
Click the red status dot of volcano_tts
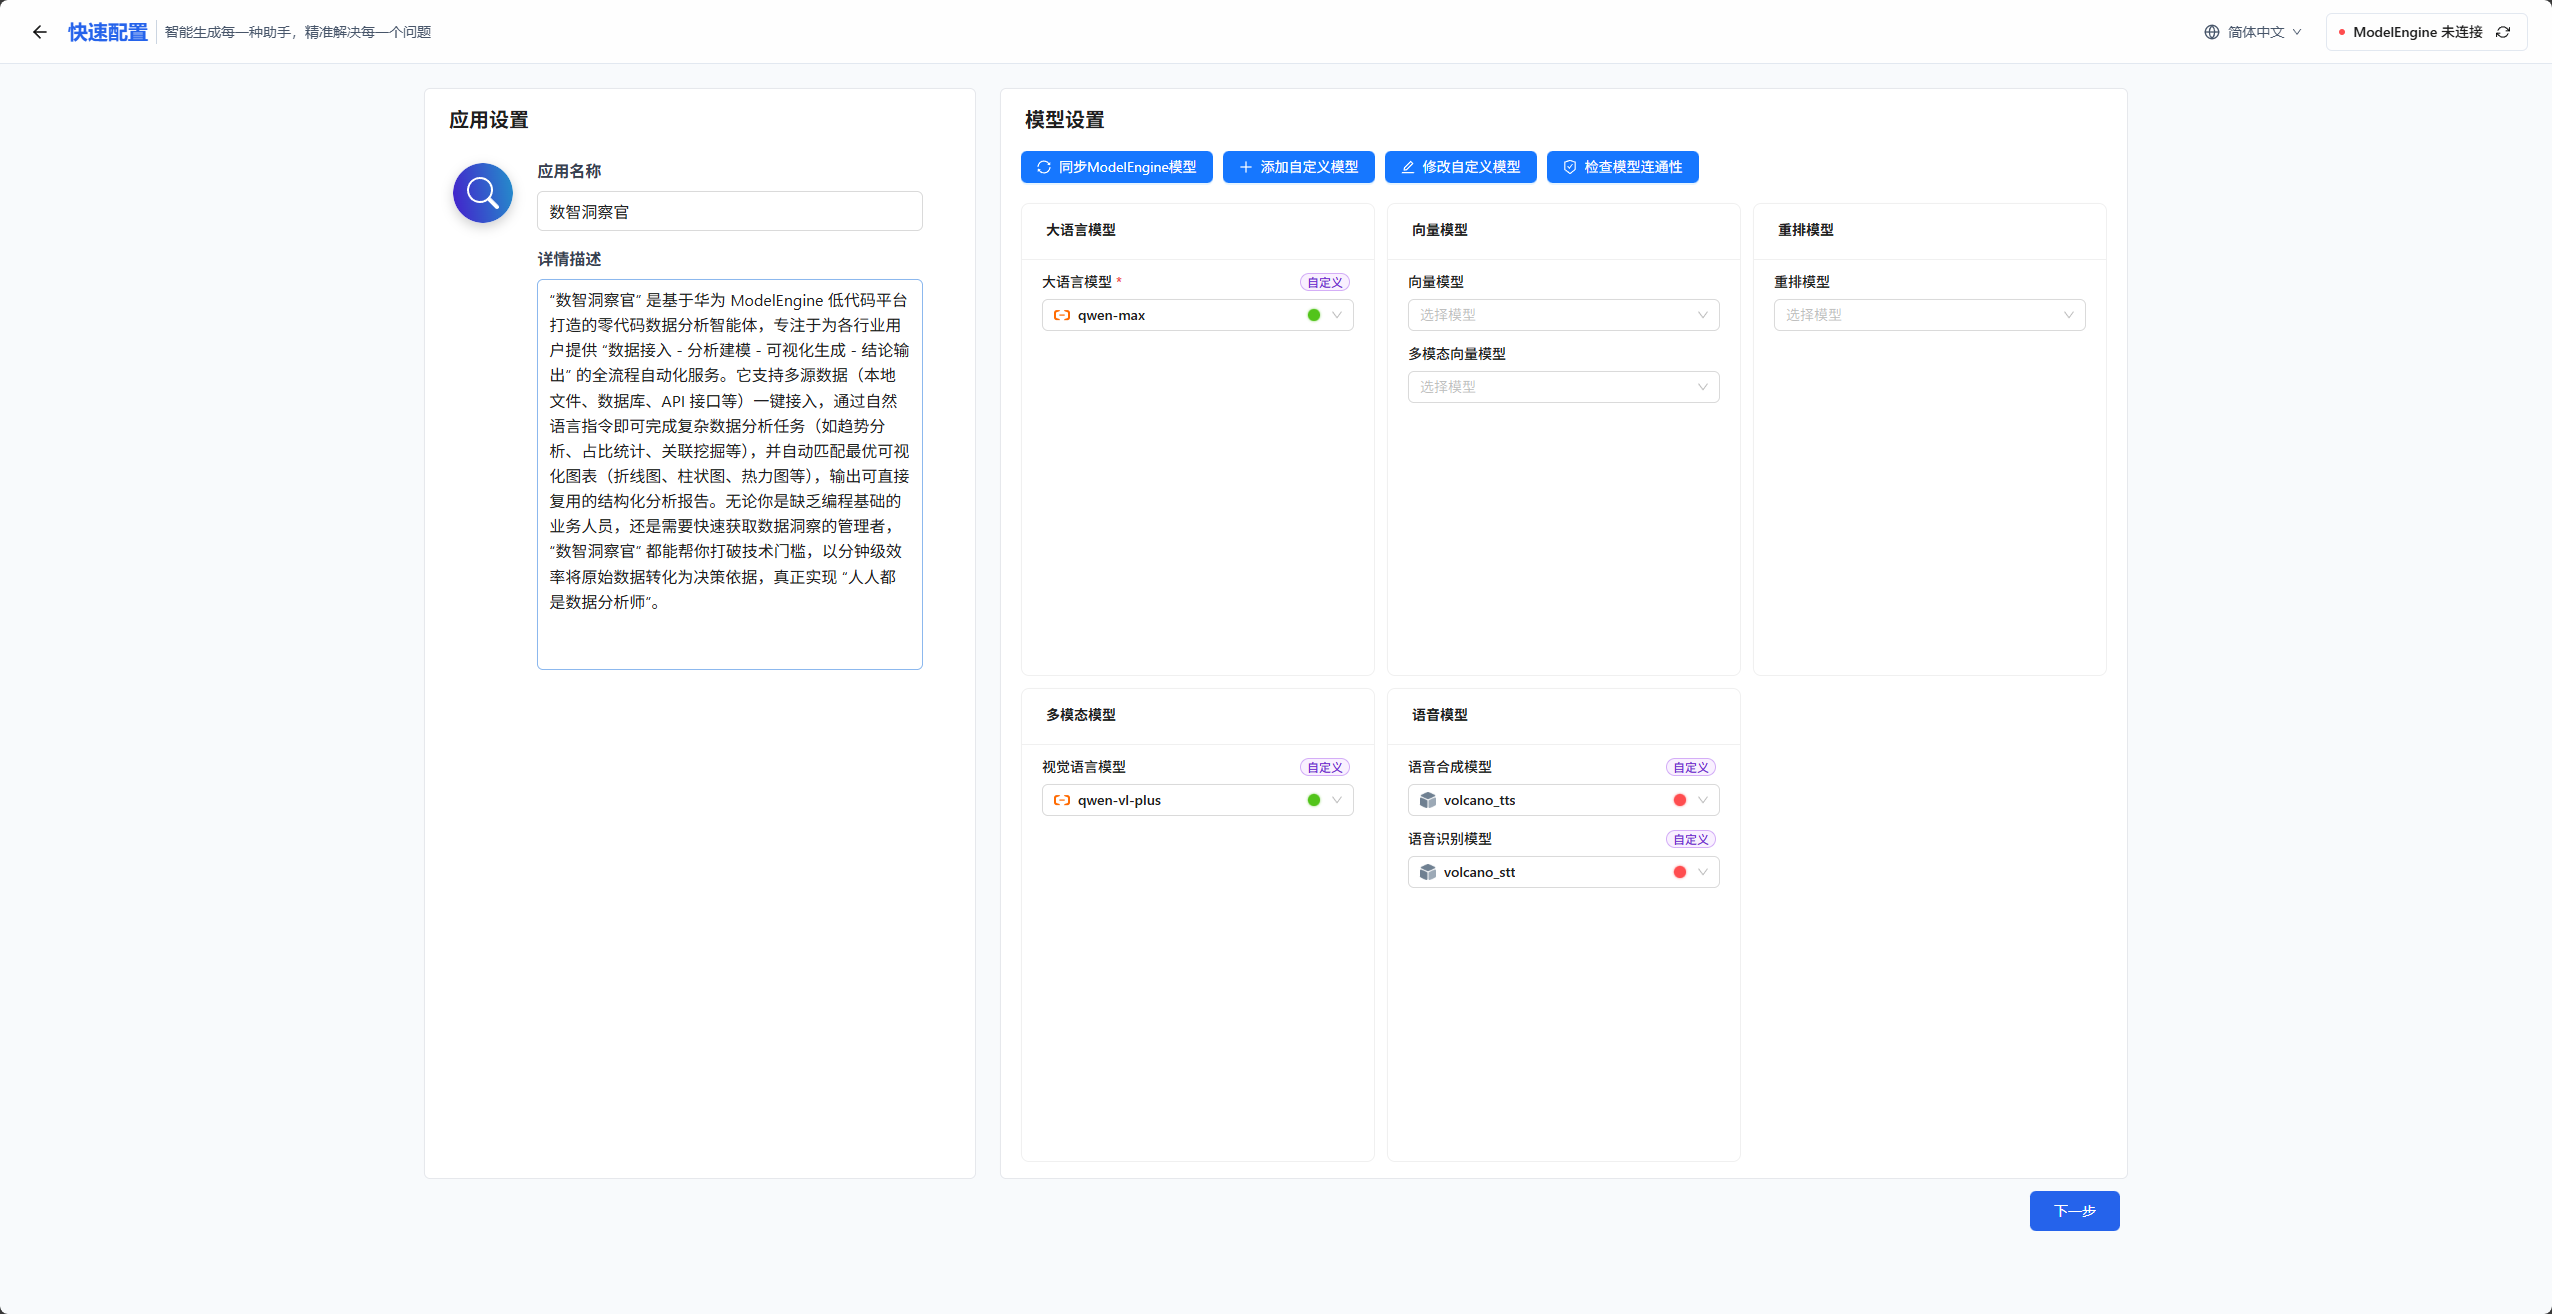pos(1680,800)
